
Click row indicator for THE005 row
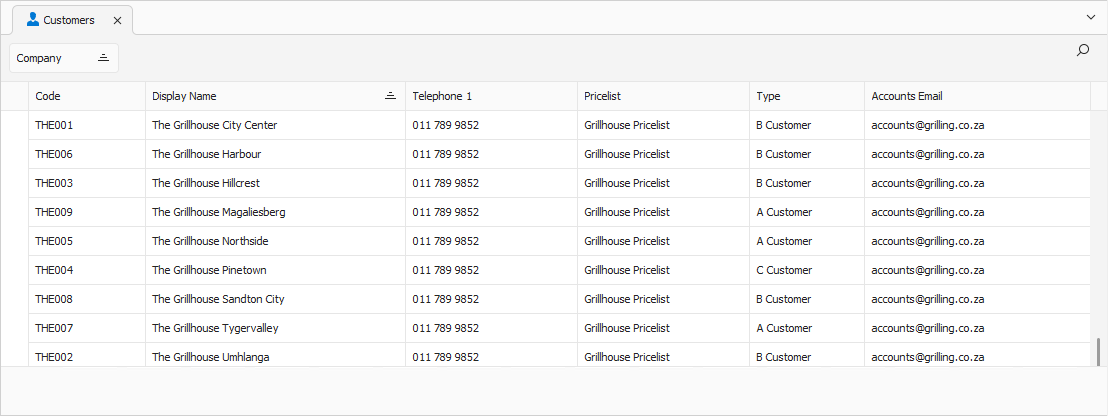click(x=14, y=241)
